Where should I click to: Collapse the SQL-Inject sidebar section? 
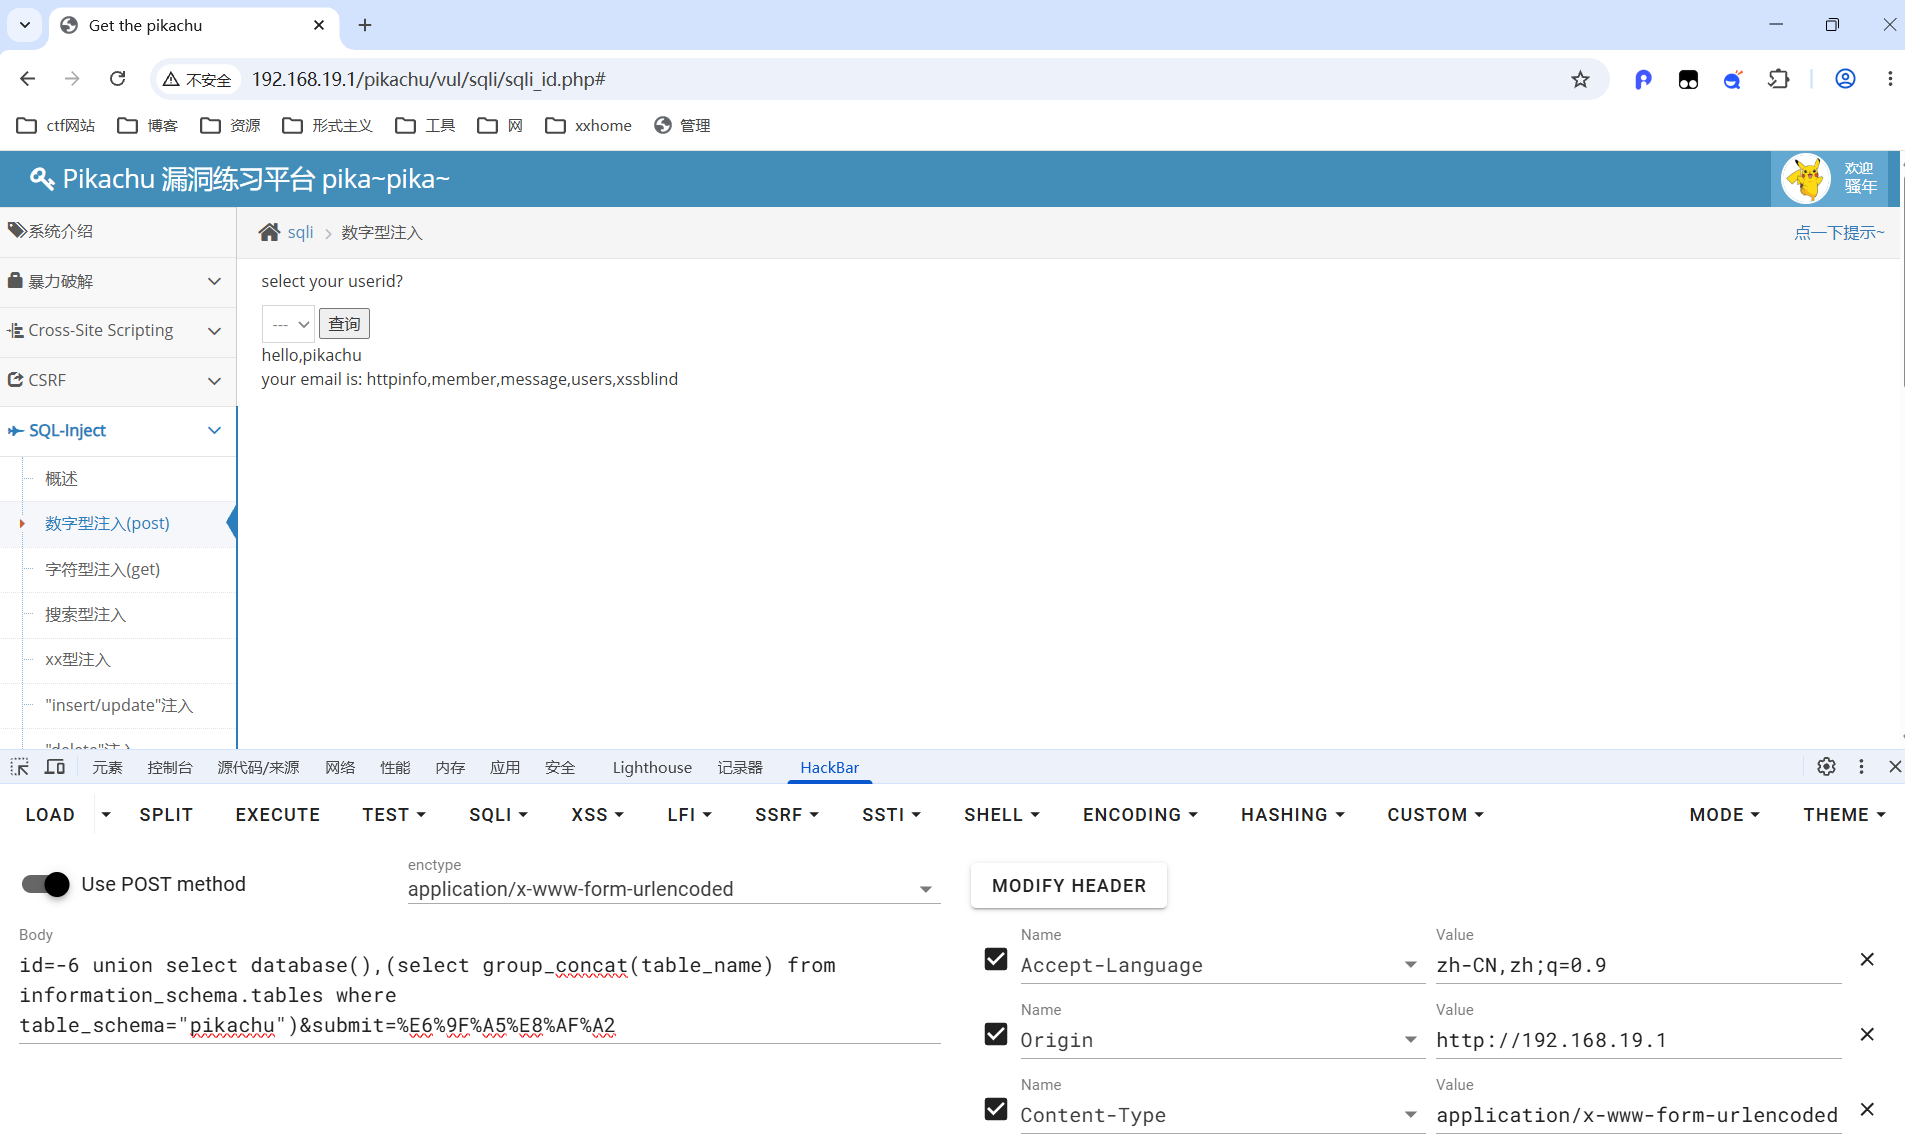coord(118,431)
